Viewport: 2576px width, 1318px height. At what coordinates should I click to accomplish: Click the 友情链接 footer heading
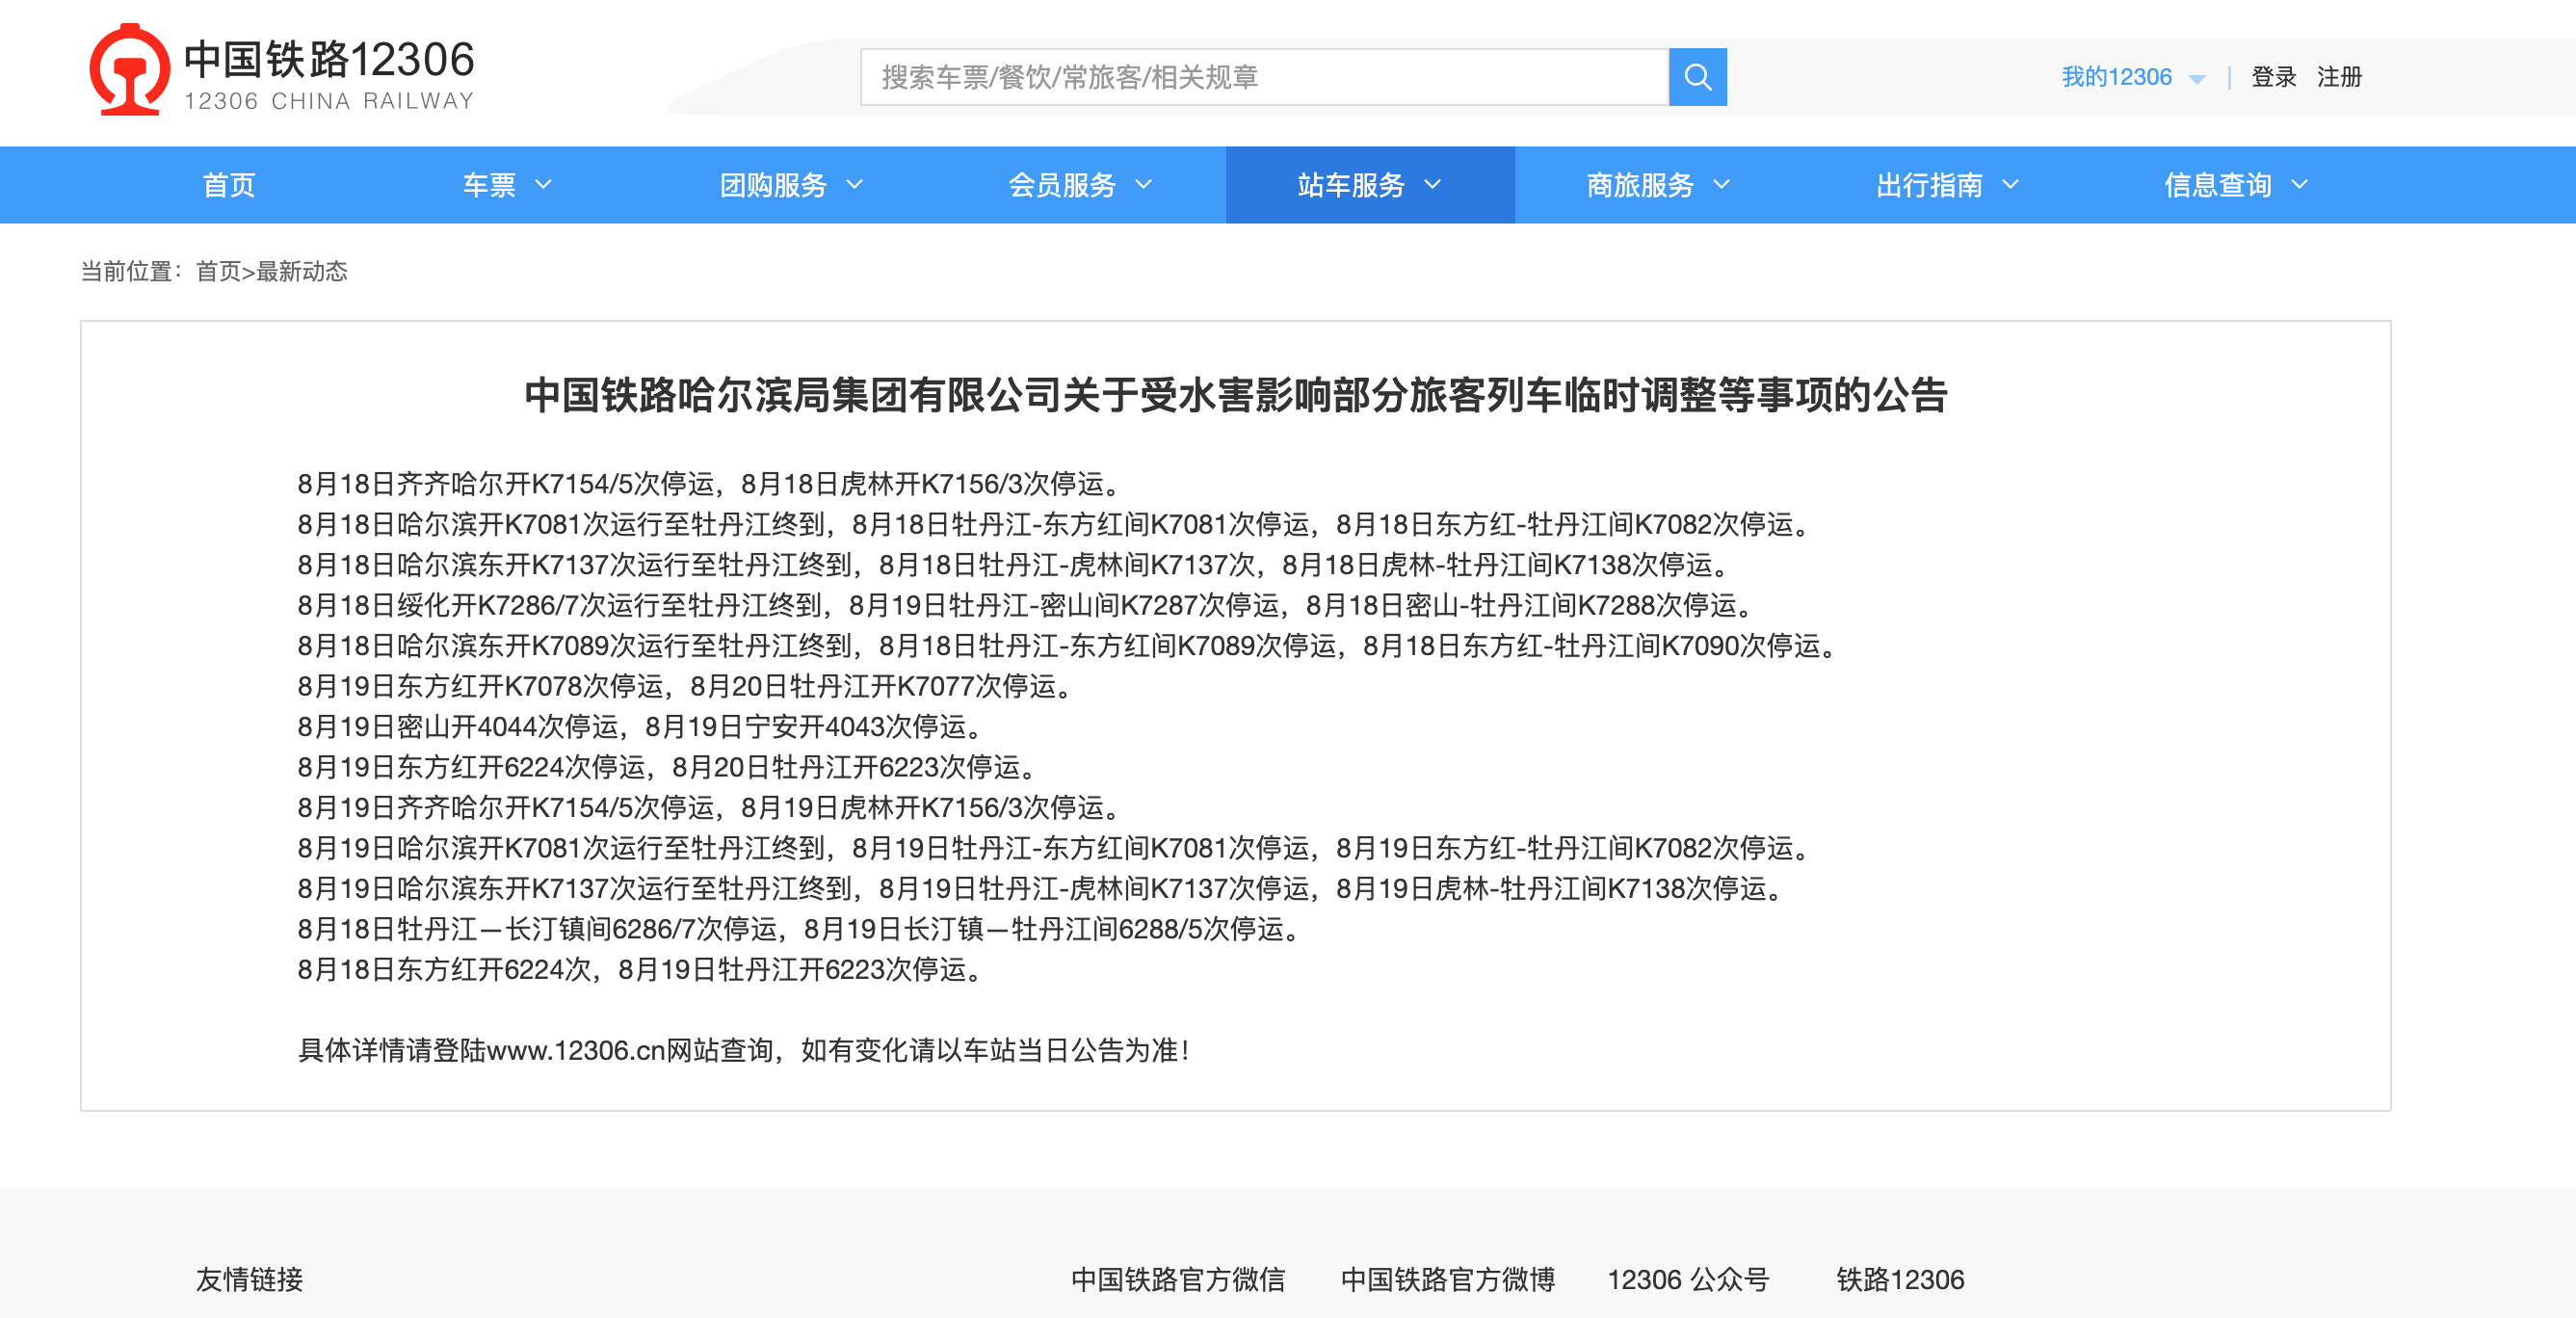(250, 1280)
